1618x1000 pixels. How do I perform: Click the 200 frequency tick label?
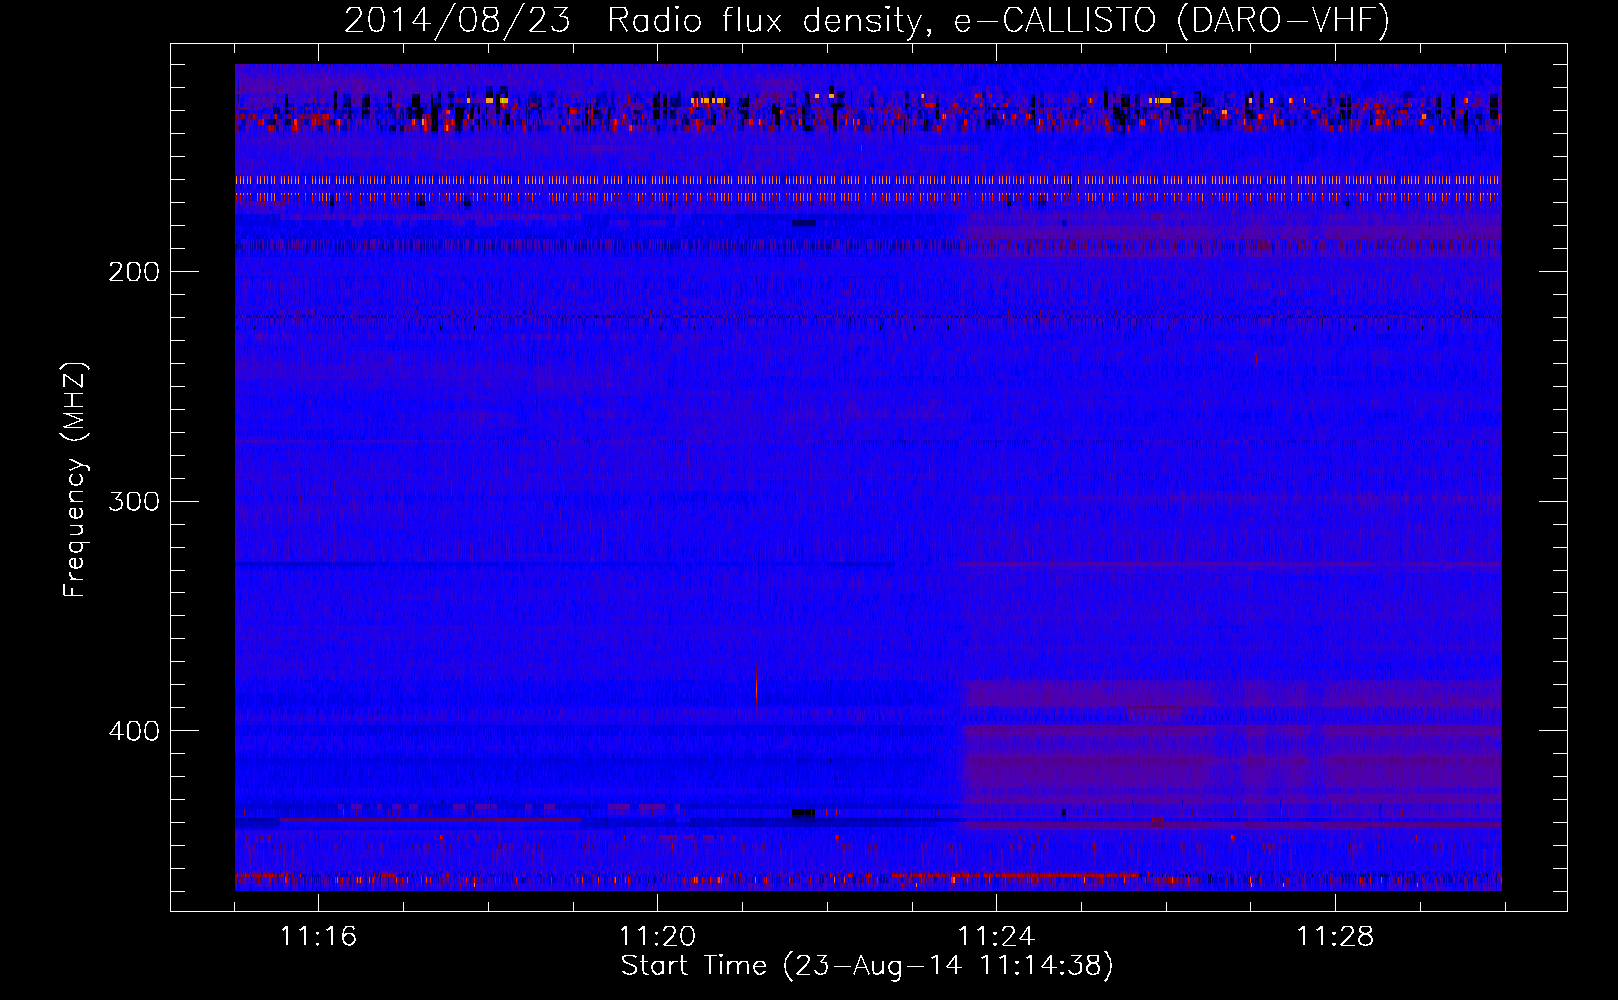[134, 272]
